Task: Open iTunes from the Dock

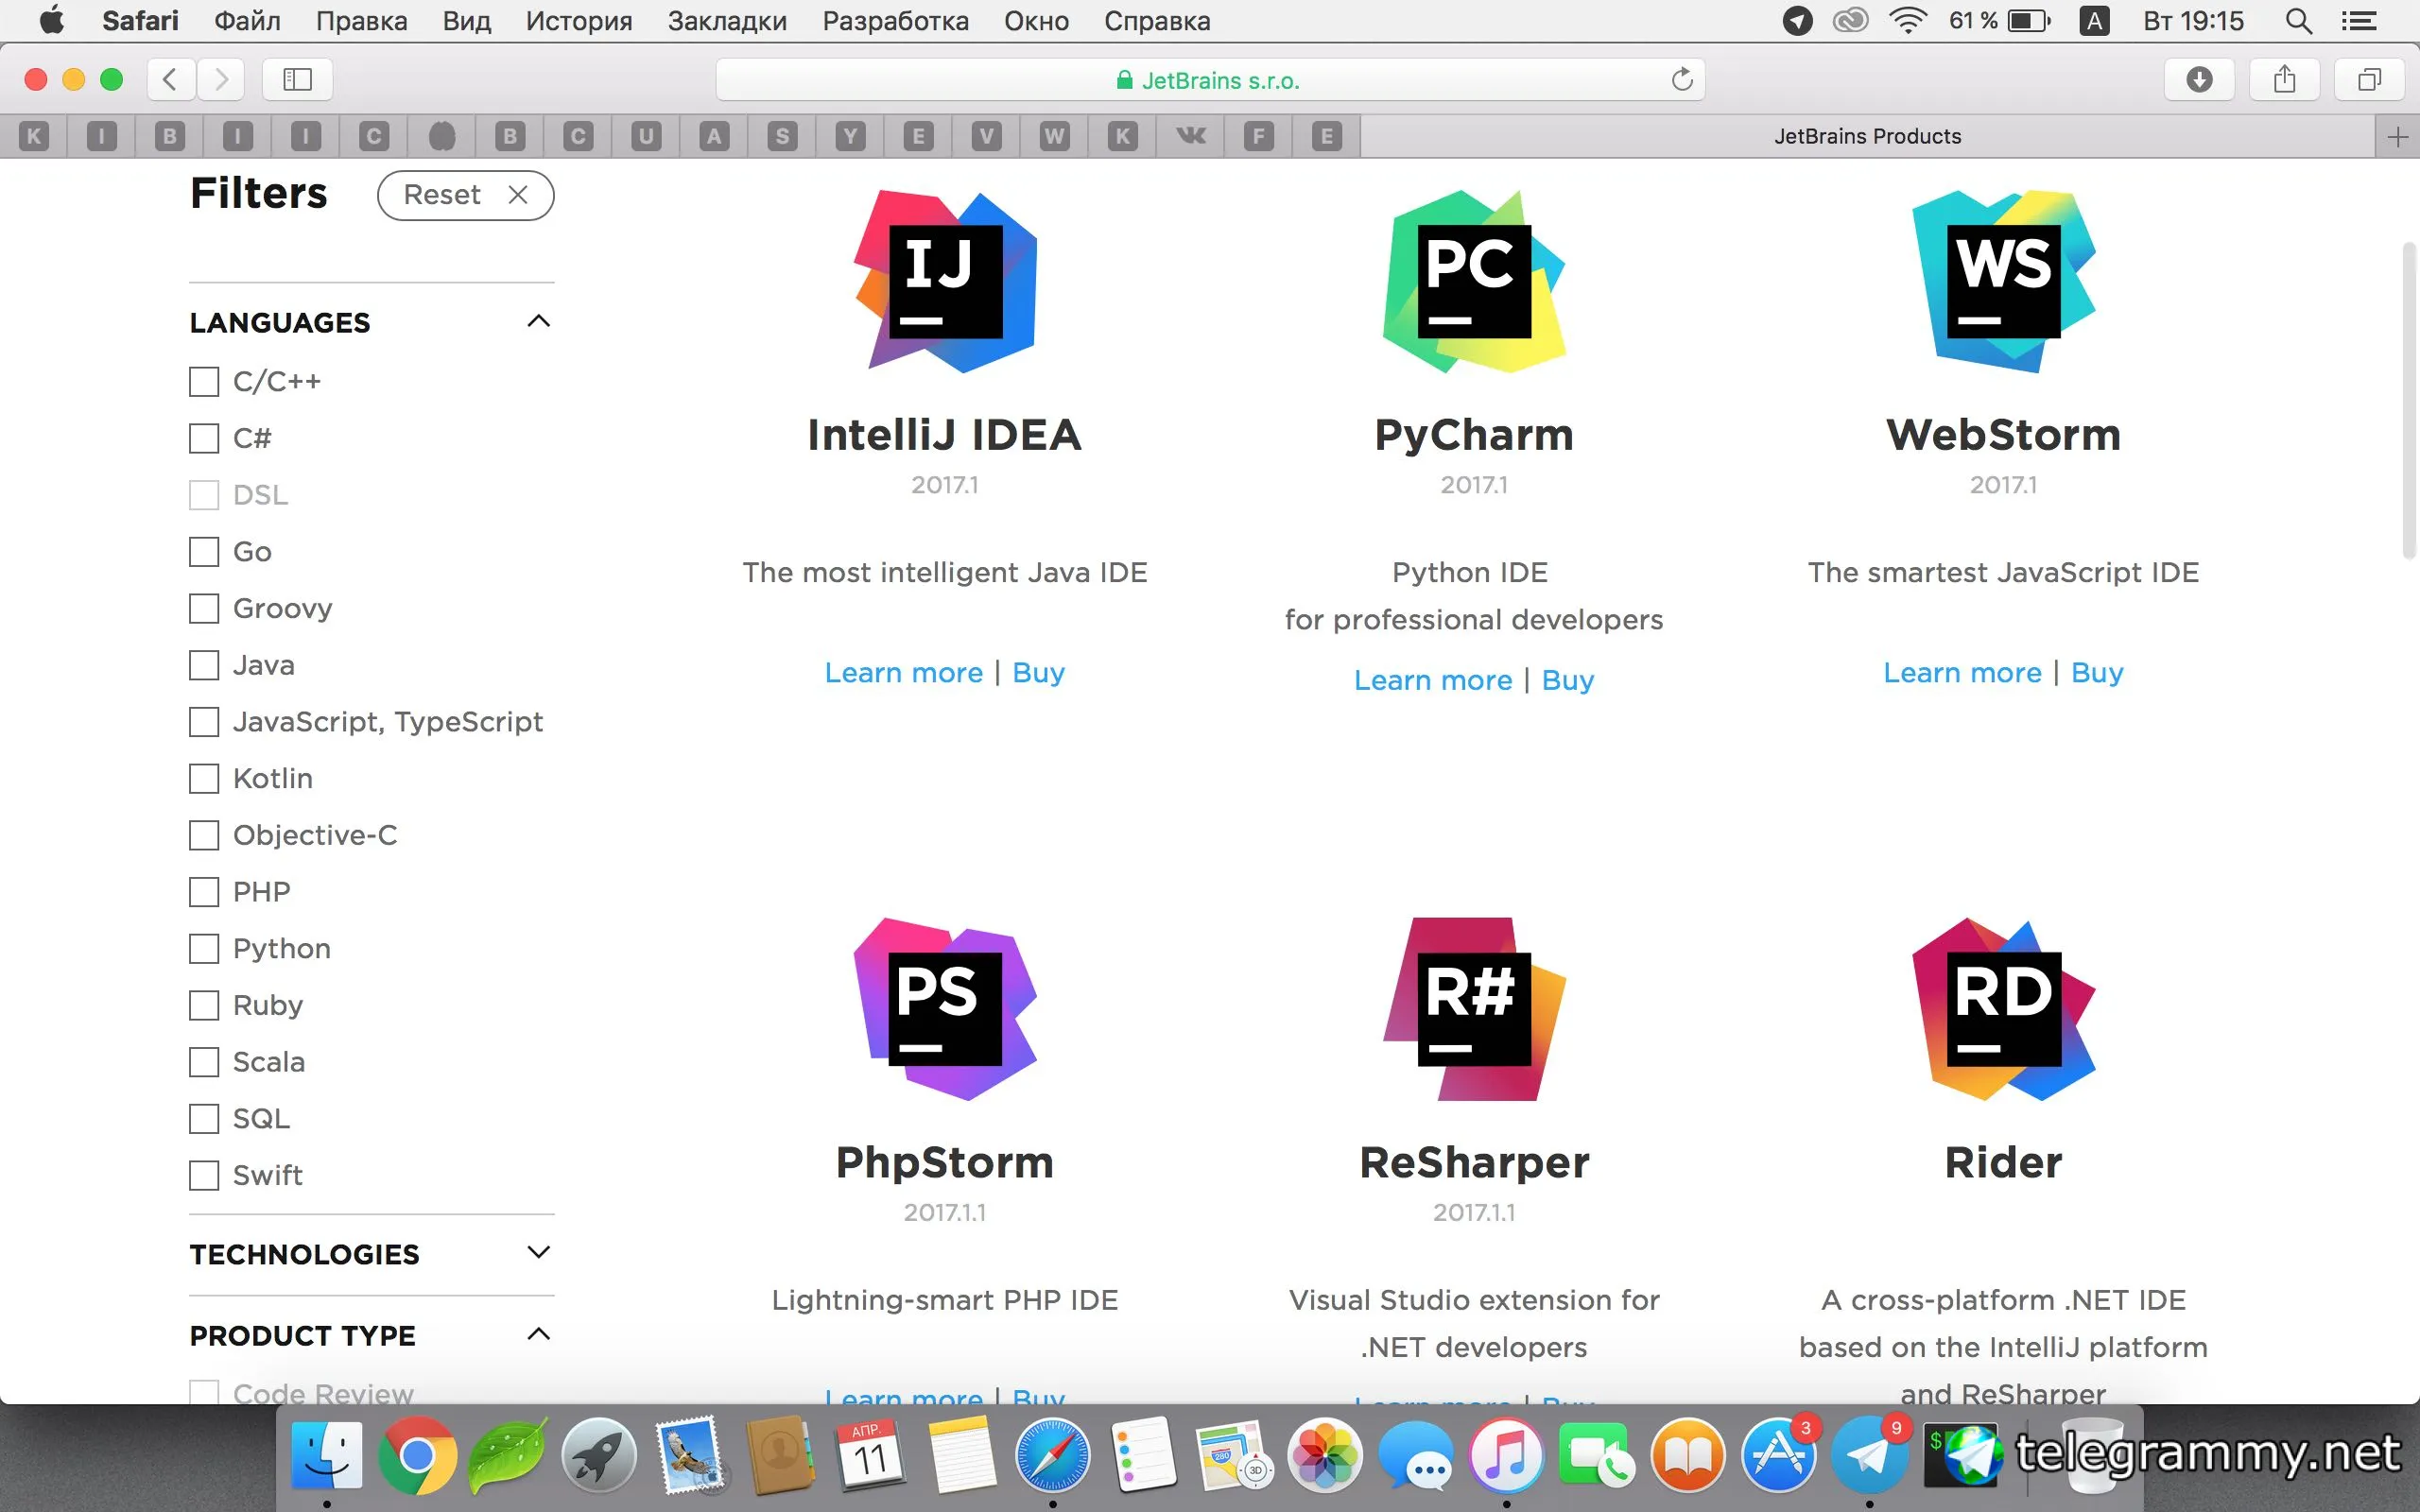Action: pyautogui.click(x=1506, y=1455)
